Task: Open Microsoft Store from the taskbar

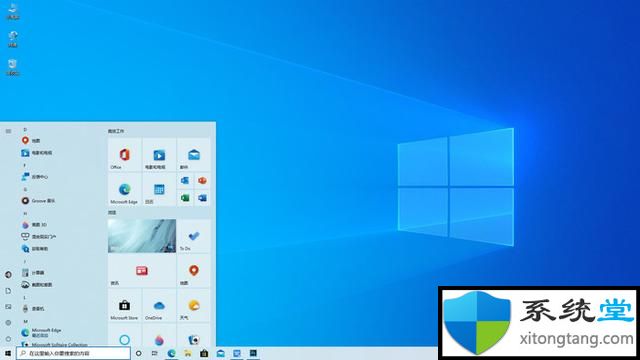Action: point(204,353)
